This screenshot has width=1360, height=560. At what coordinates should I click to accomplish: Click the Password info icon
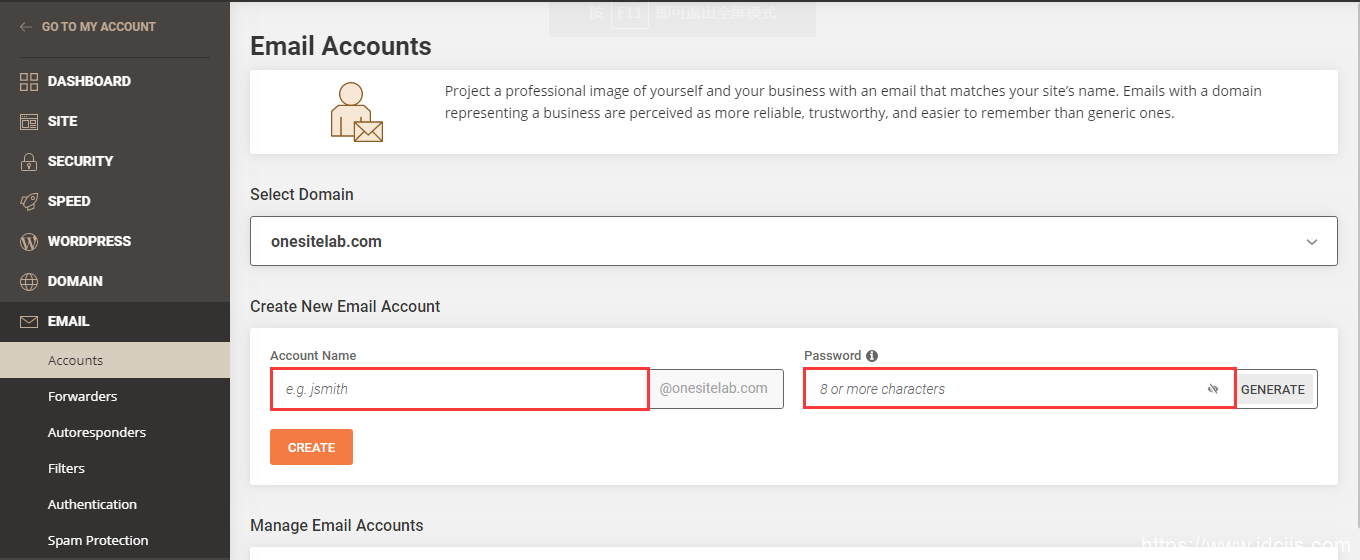pos(872,356)
